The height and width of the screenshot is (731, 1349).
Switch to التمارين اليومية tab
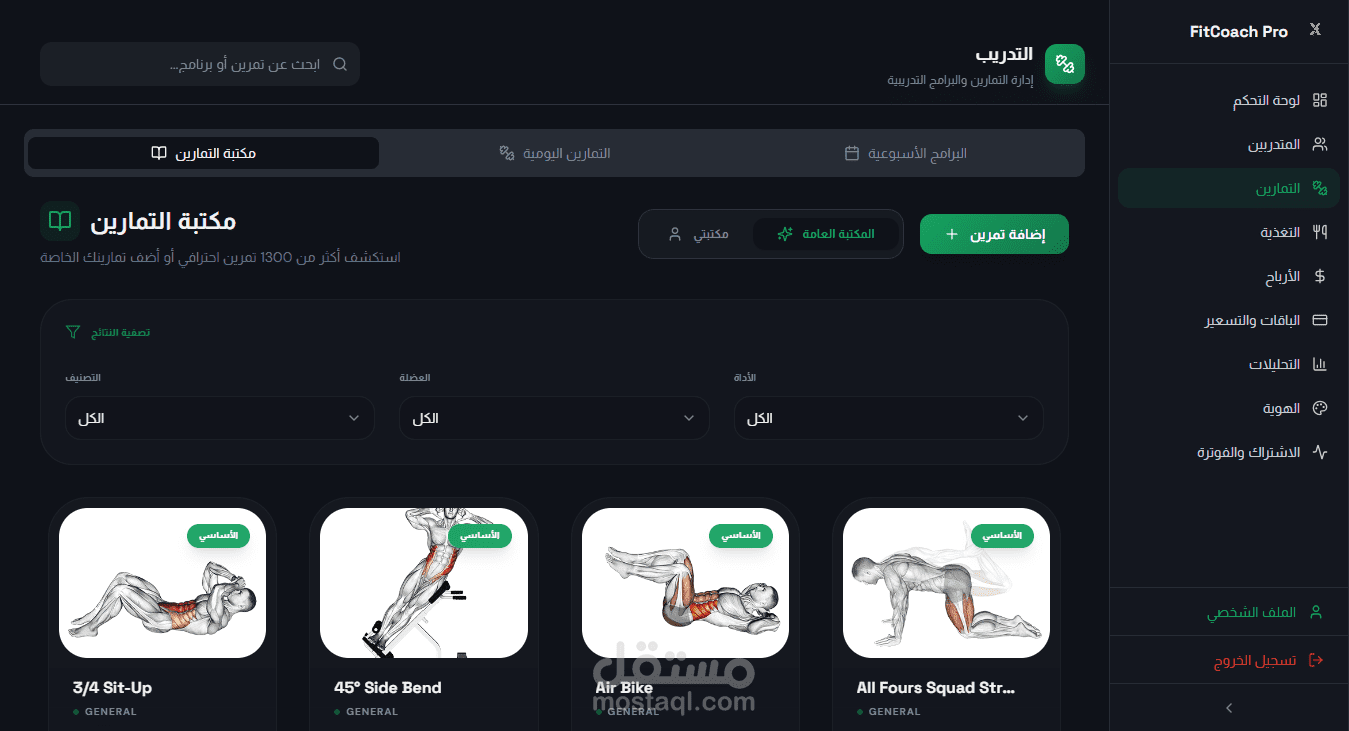pyautogui.click(x=555, y=153)
